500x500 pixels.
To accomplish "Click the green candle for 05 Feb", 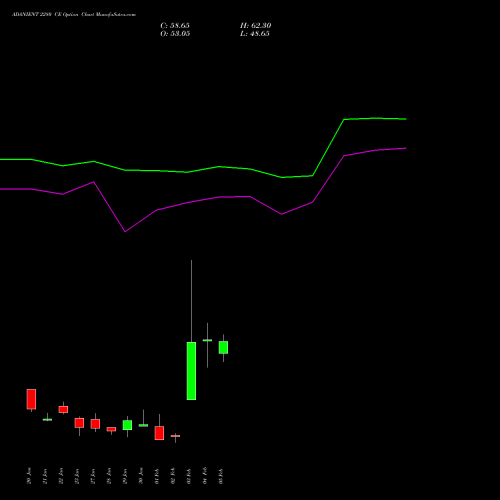I will tap(223, 347).
